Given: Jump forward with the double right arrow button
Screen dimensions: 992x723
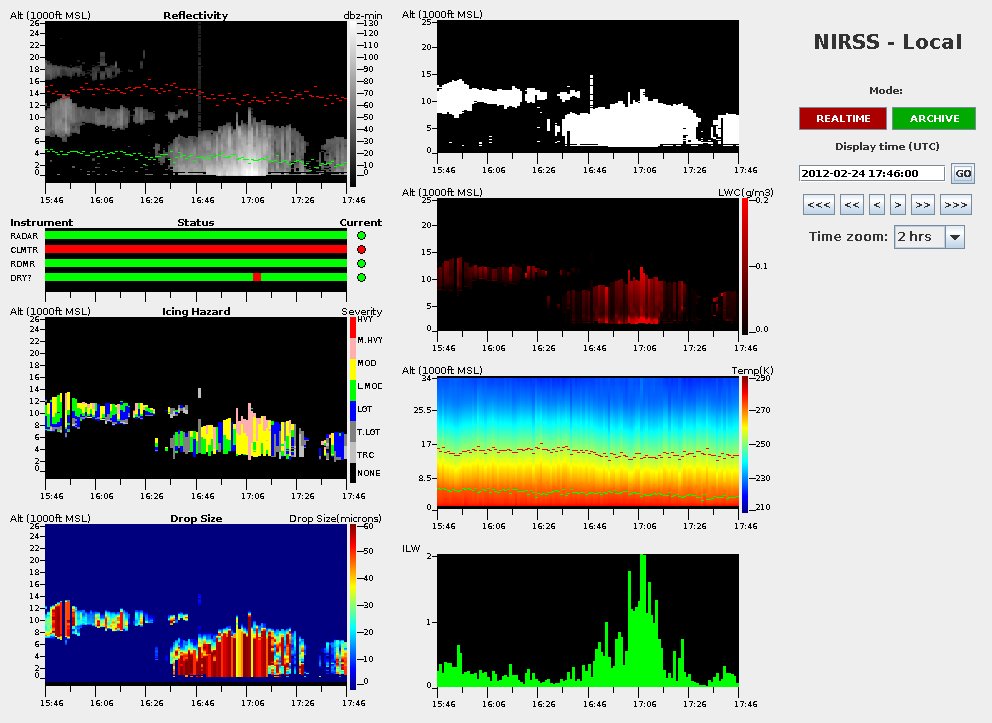Looking at the screenshot, I should (x=923, y=205).
